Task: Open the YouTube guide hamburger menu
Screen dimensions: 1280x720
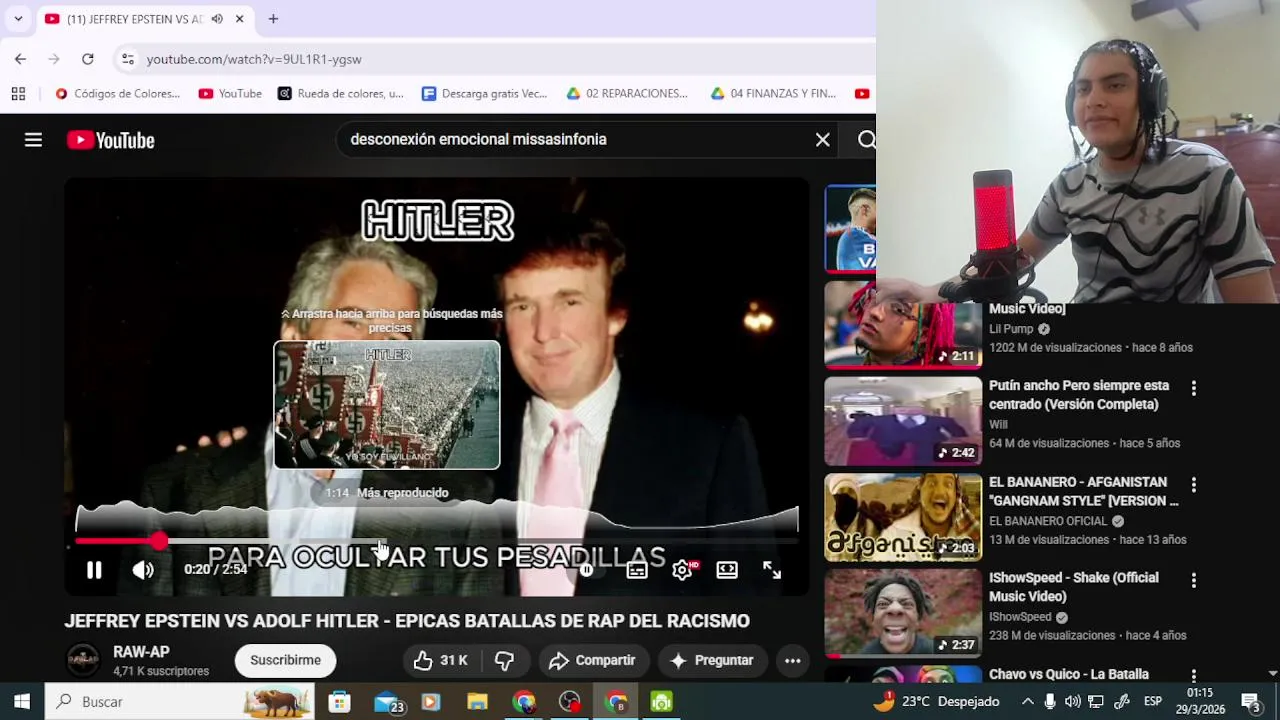Action: [x=33, y=140]
